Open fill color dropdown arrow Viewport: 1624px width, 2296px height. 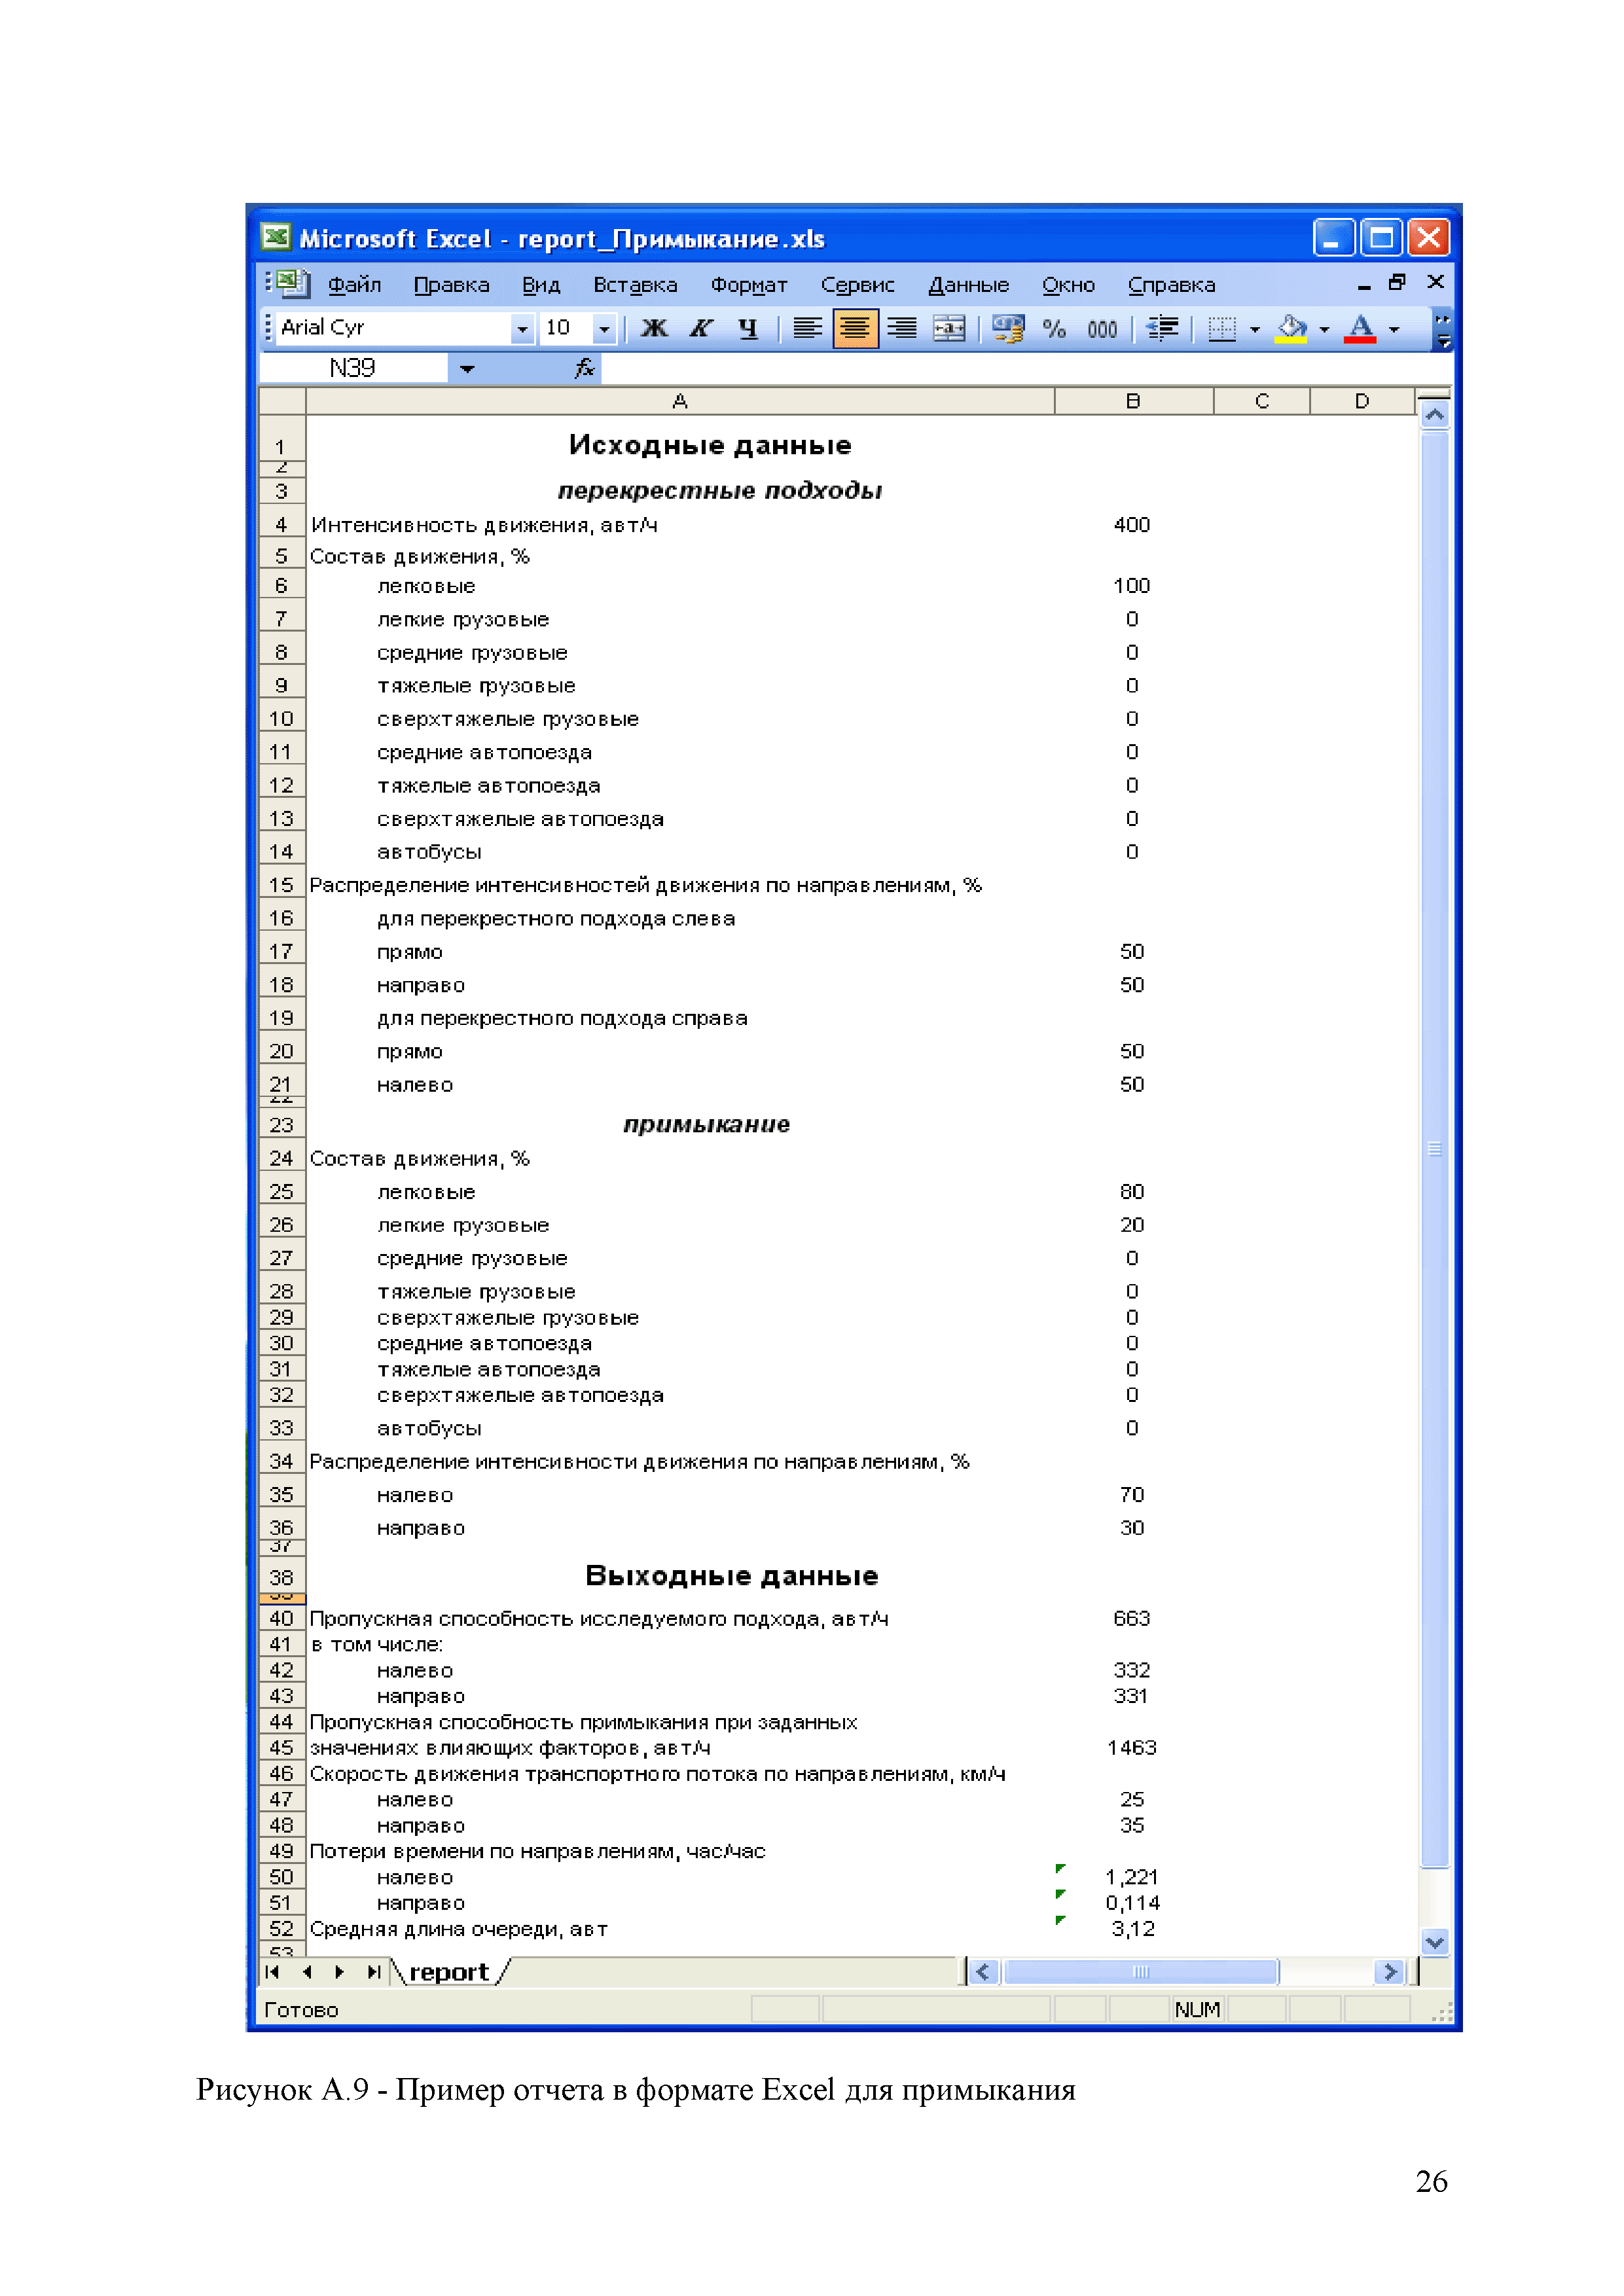click(1325, 329)
